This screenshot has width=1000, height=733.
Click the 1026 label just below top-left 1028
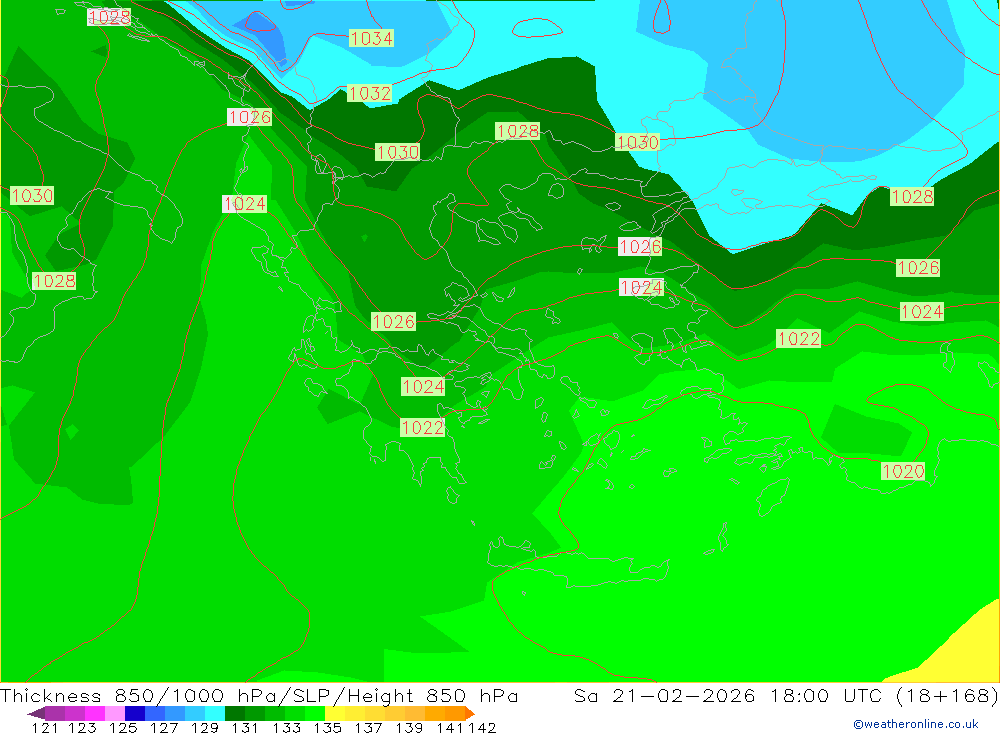click(x=249, y=117)
